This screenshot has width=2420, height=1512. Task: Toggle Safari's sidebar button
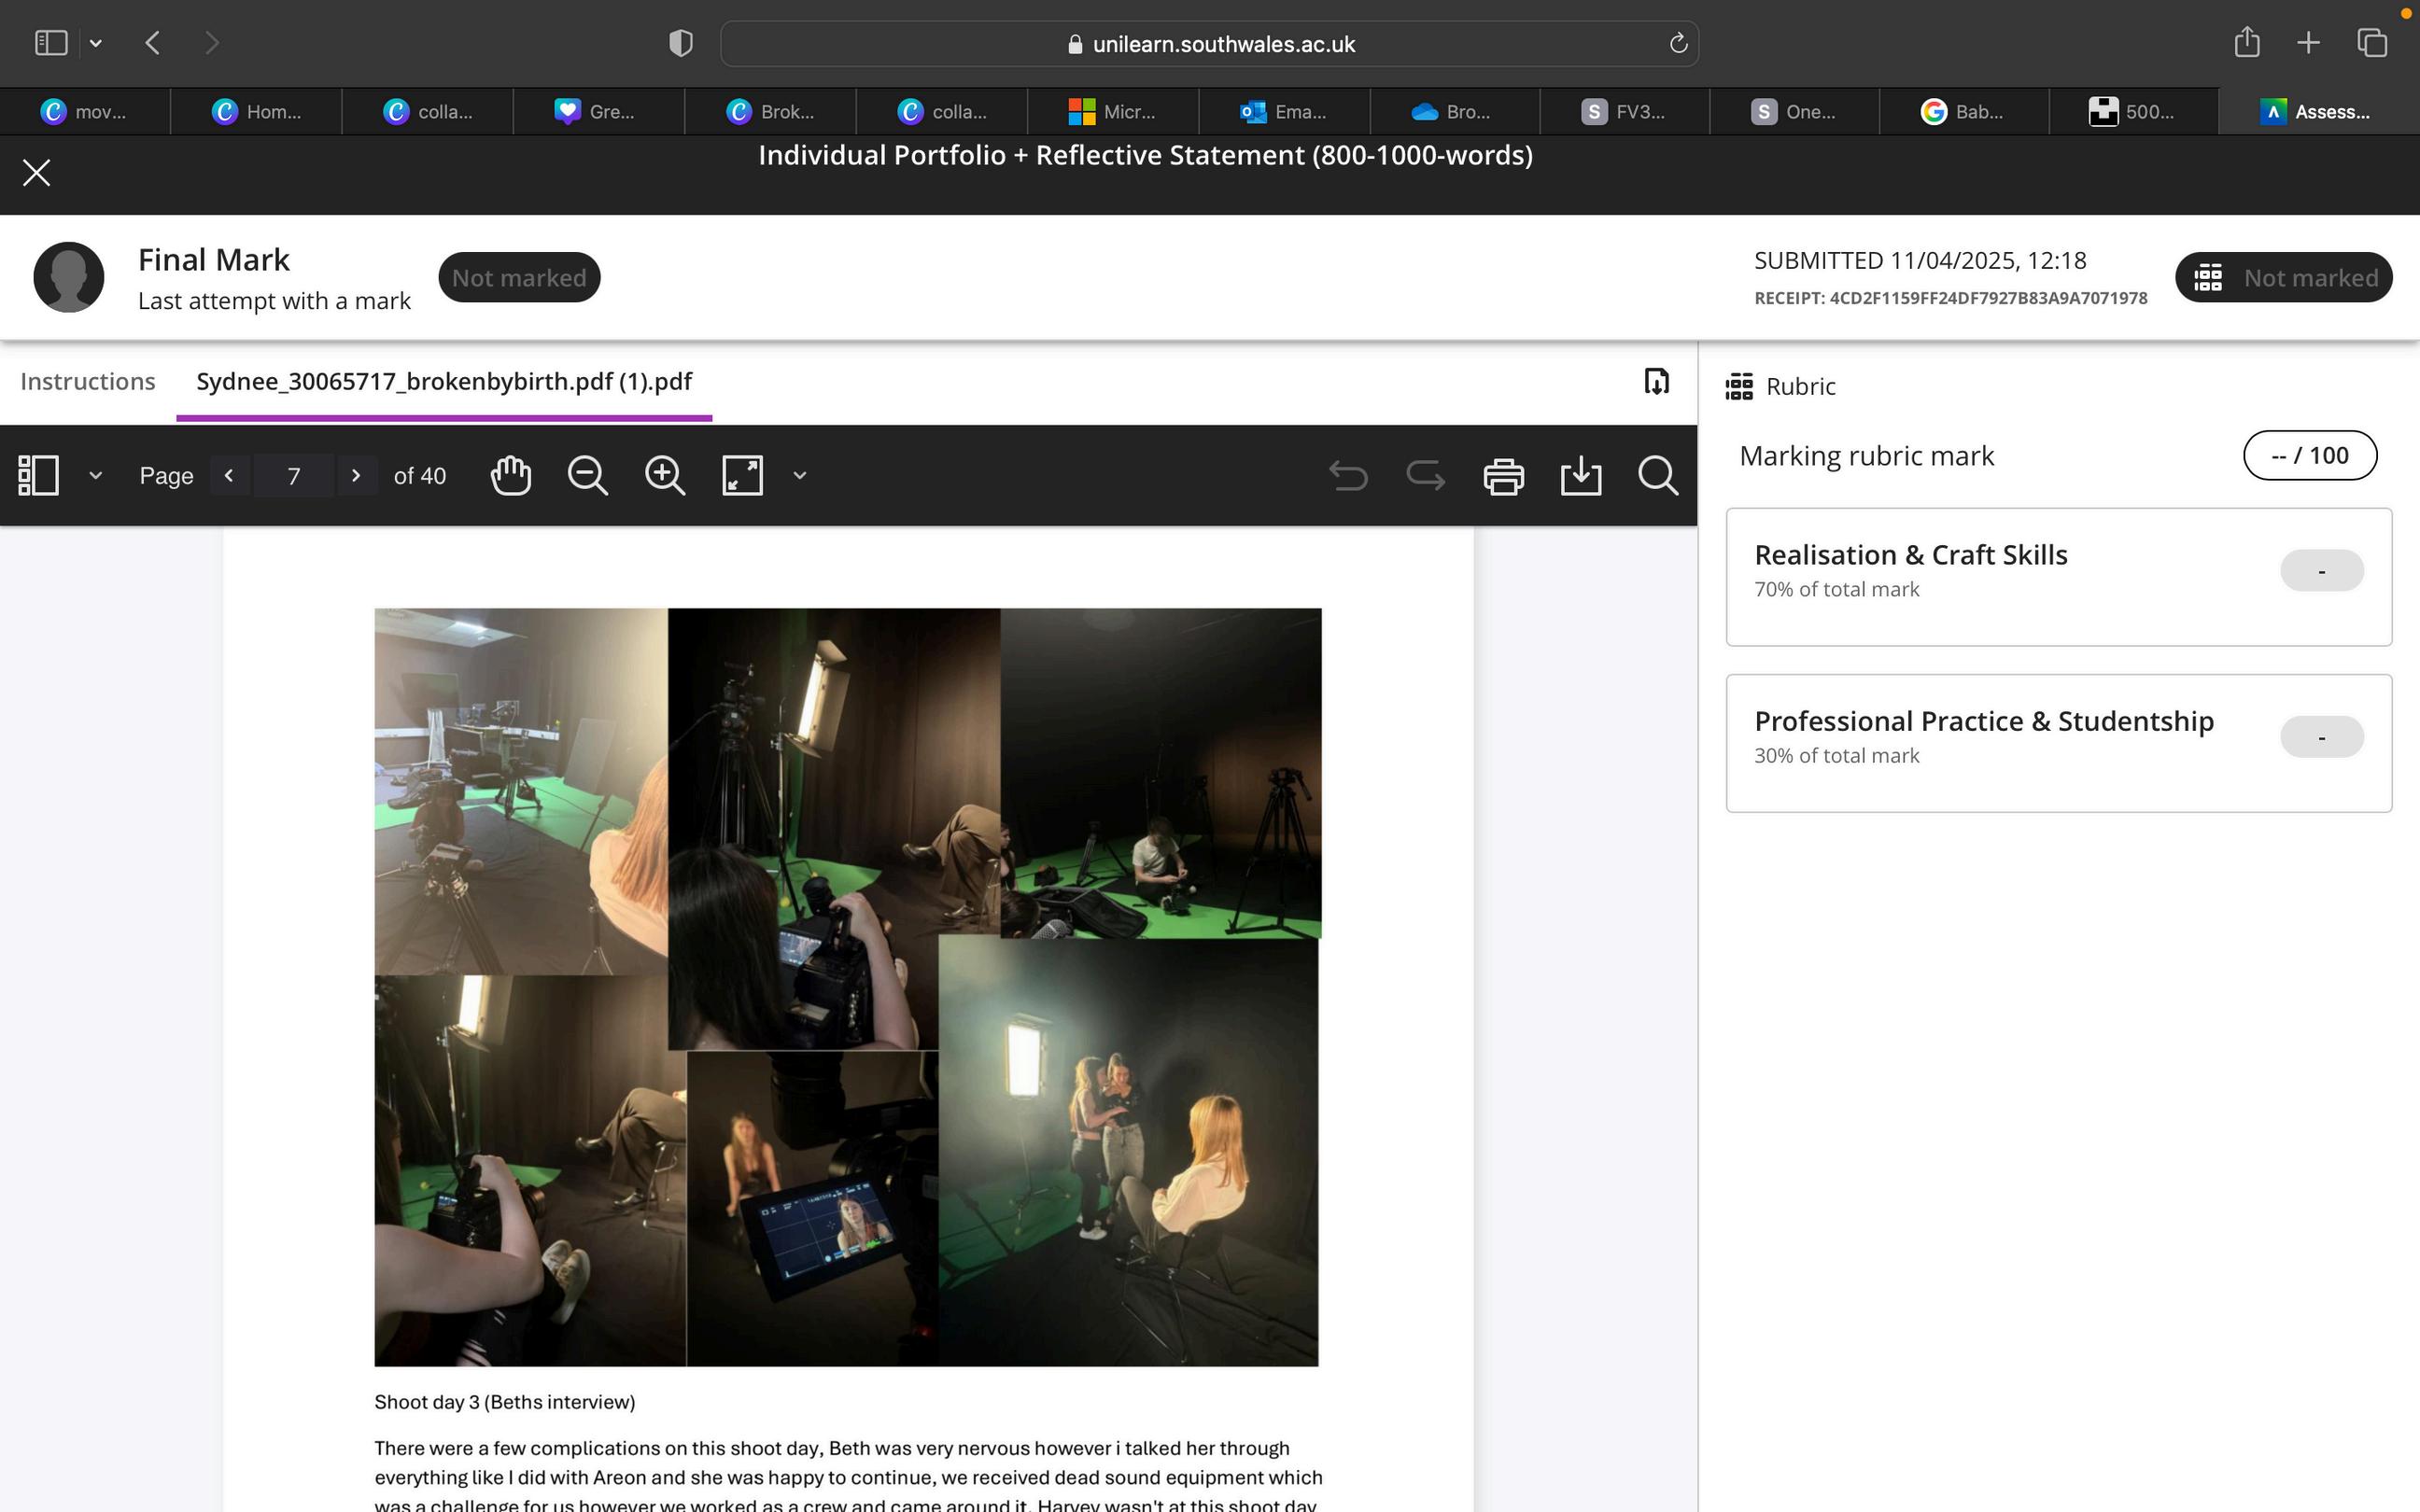[51, 43]
